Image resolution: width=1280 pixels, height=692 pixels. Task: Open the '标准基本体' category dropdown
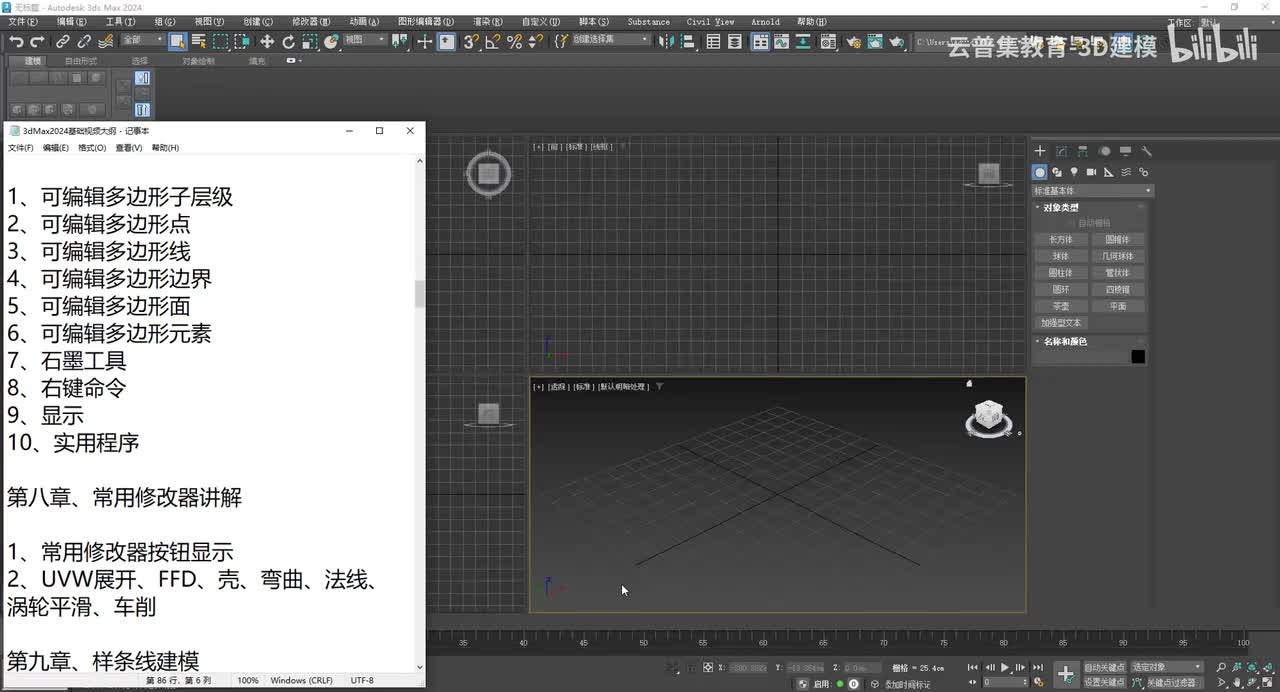(x=1092, y=191)
